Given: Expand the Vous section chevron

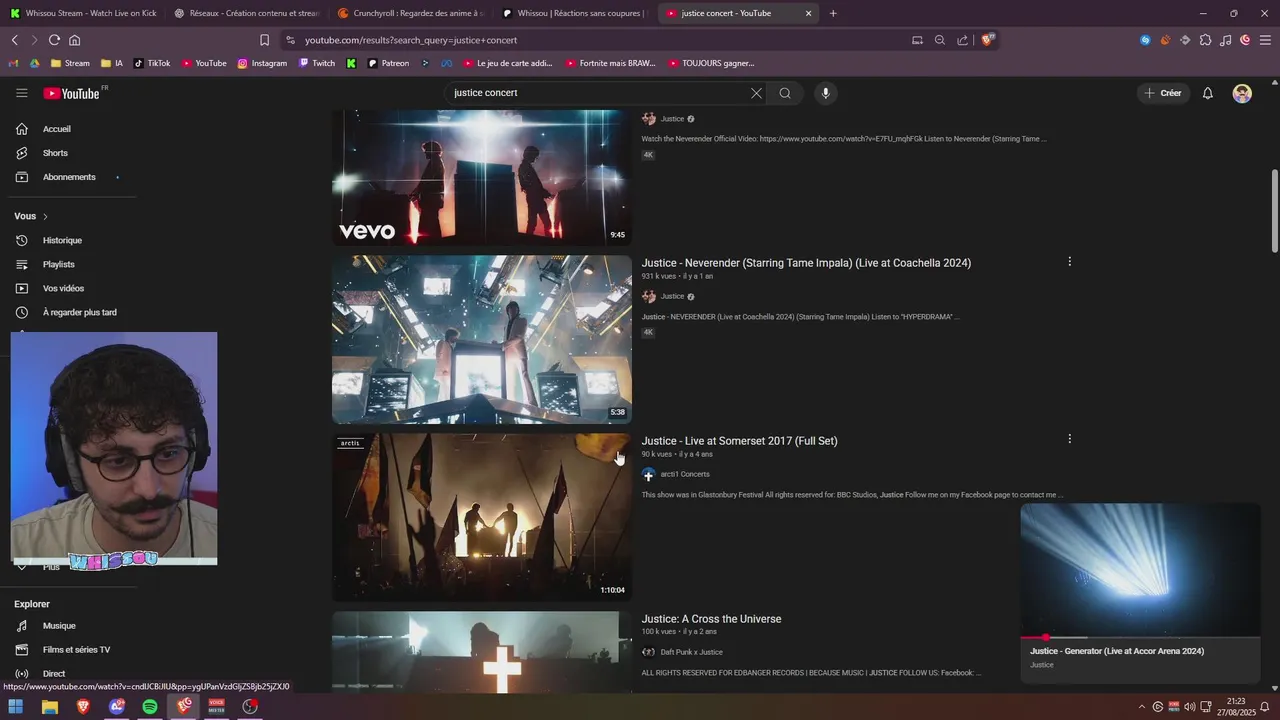Looking at the screenshot, I should point(45,216).
